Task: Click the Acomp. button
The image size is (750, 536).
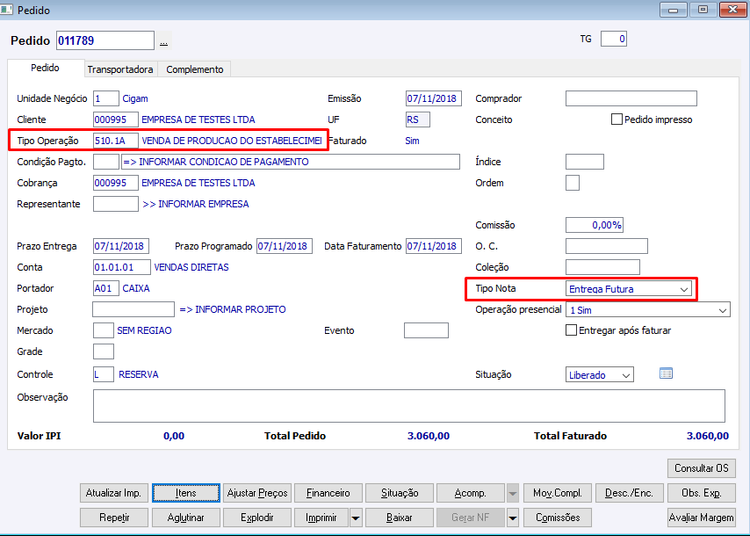Action: click(471, 493)
